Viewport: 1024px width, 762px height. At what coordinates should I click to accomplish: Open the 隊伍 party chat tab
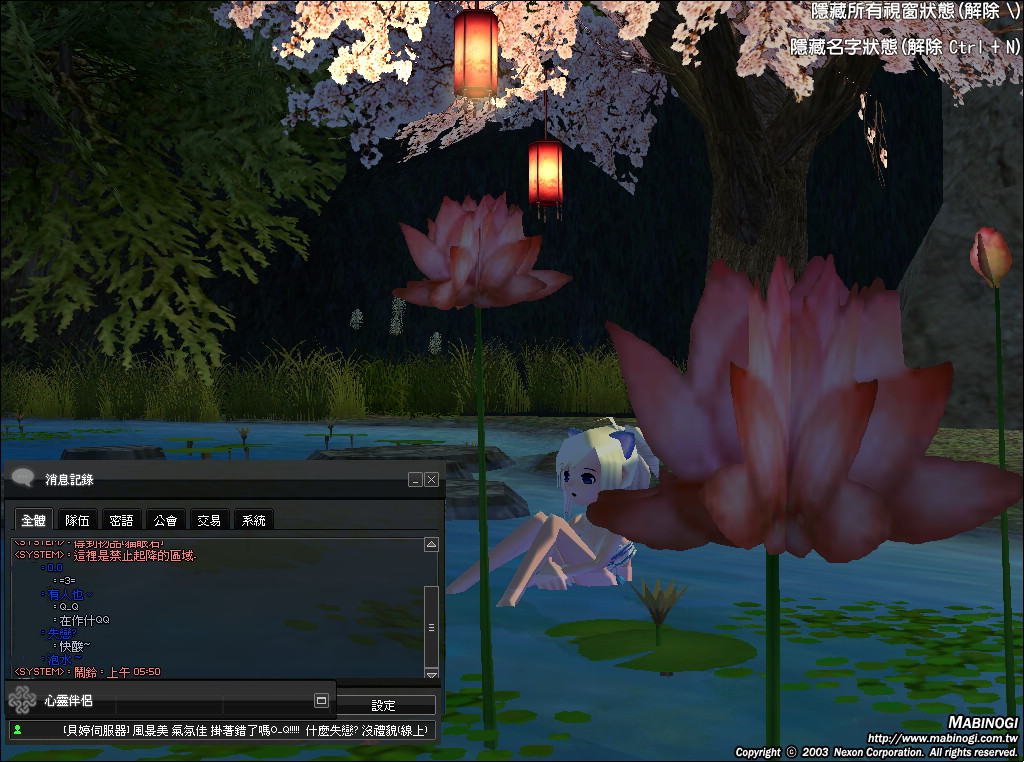[x=77, y=520]
